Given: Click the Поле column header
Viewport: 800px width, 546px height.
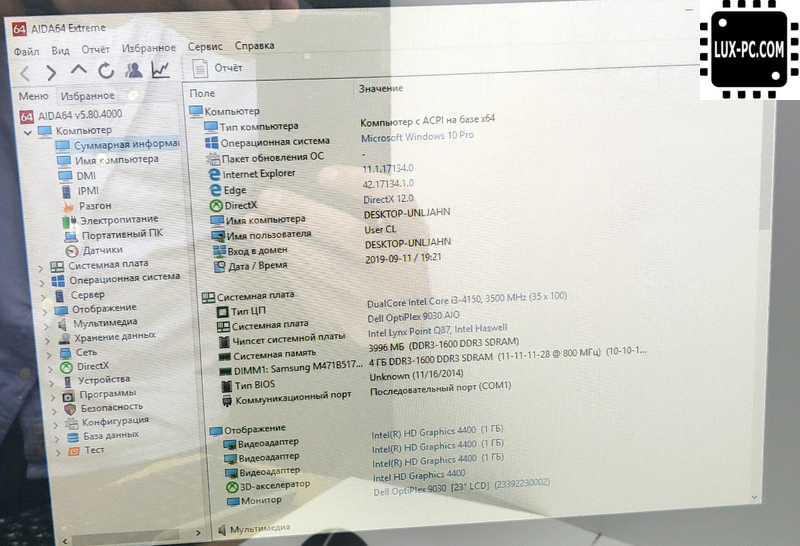Looking at the screenshot, I should coord(202,92).
